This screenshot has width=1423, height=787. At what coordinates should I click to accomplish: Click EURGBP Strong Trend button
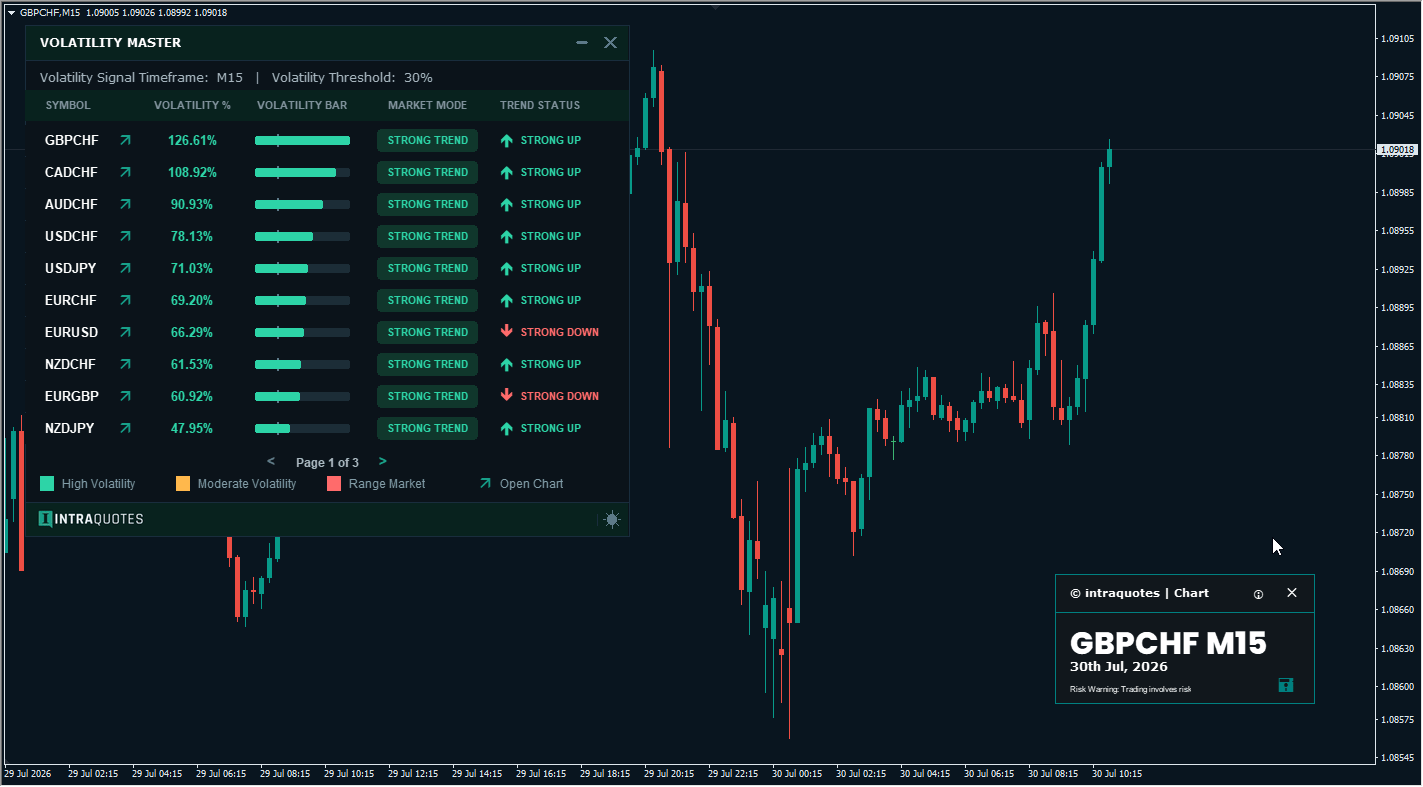click(x=428, y=397)
